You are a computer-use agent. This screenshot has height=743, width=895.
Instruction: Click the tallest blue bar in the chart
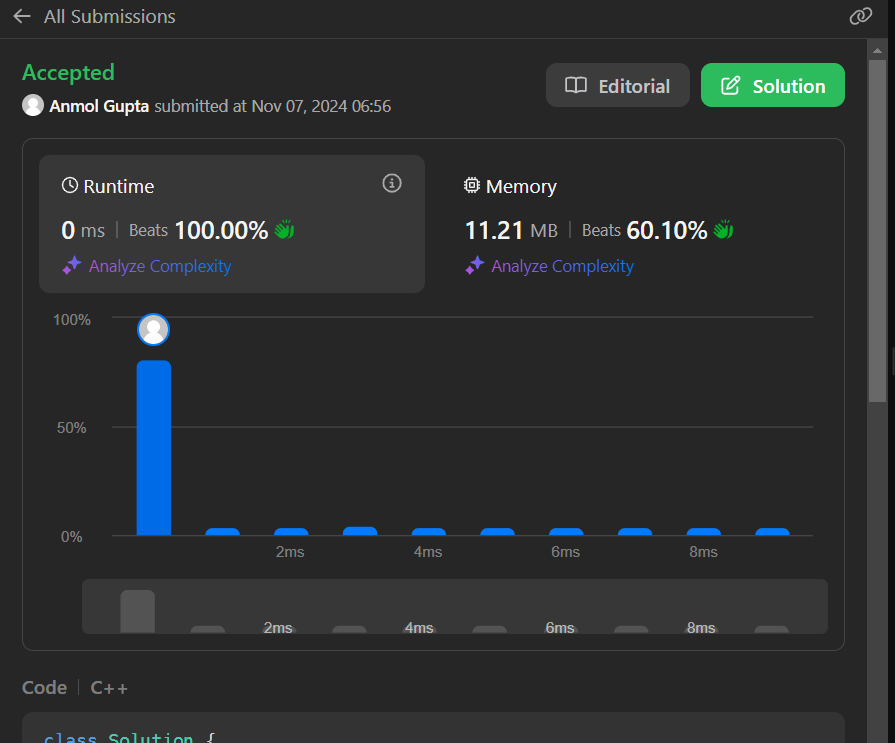154,448
